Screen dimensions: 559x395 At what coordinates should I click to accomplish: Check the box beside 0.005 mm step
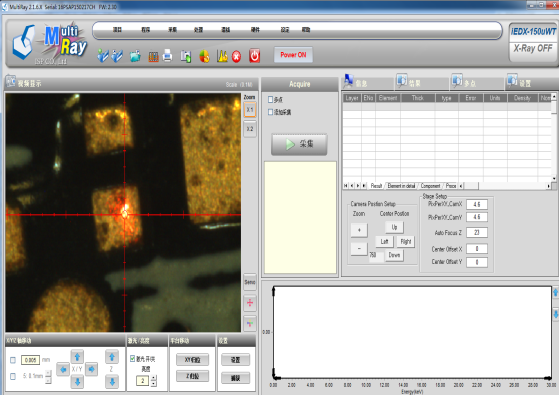coord(13,360)
